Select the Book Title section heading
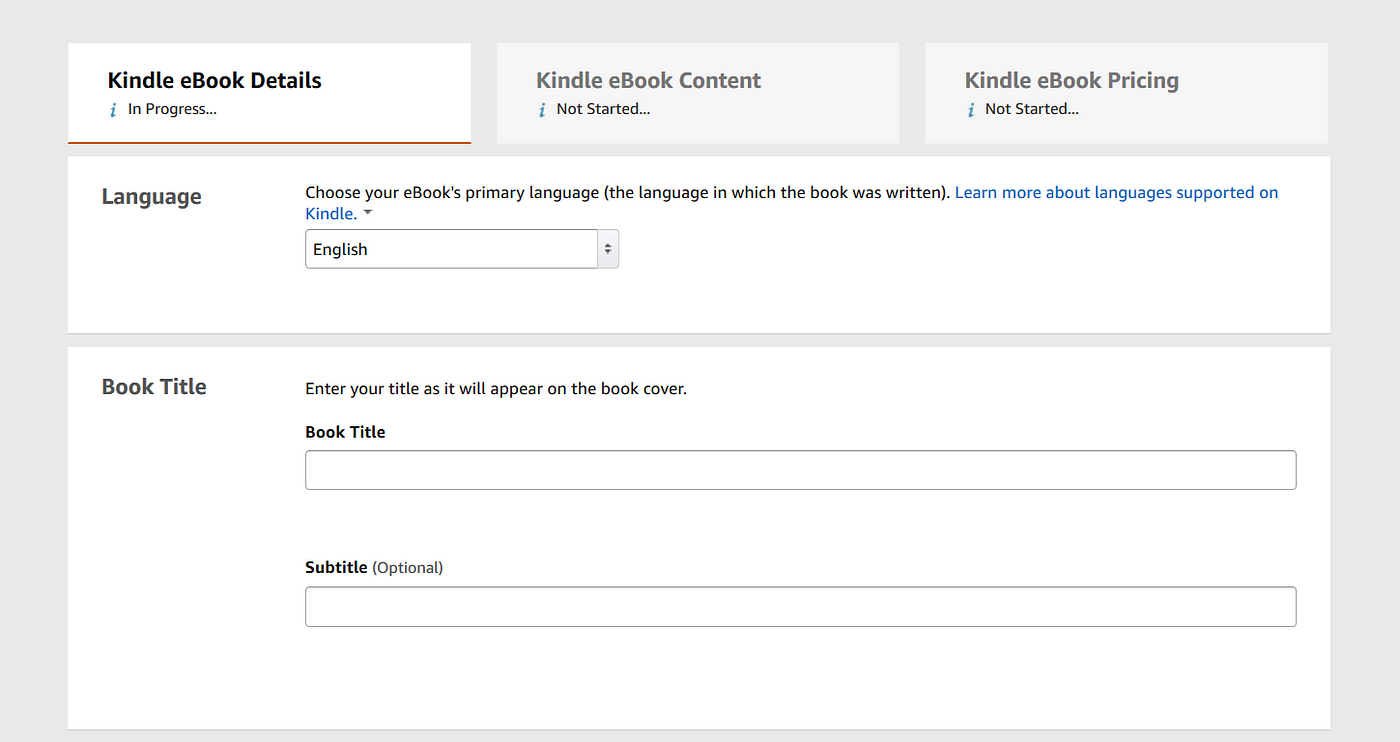The height and width of the screenshot is (742, 1400). [154, 387]
